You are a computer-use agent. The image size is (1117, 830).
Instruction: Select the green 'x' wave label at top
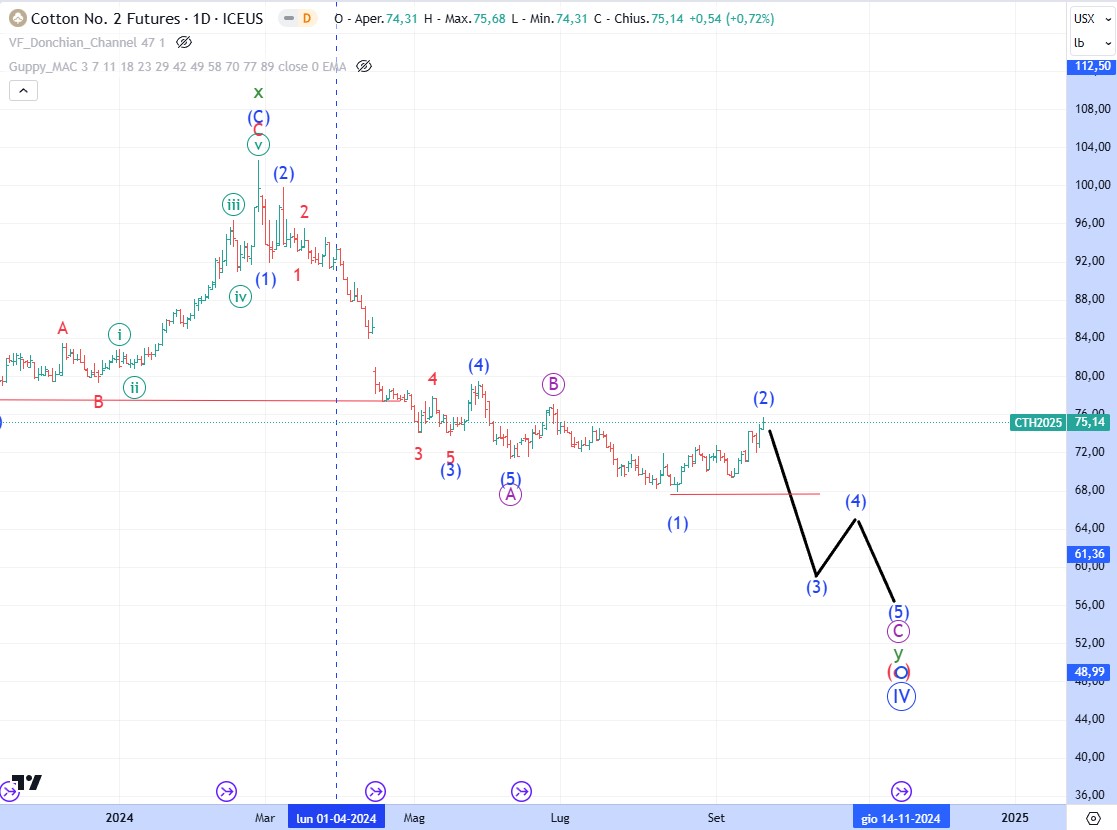[x=259, y=93]
